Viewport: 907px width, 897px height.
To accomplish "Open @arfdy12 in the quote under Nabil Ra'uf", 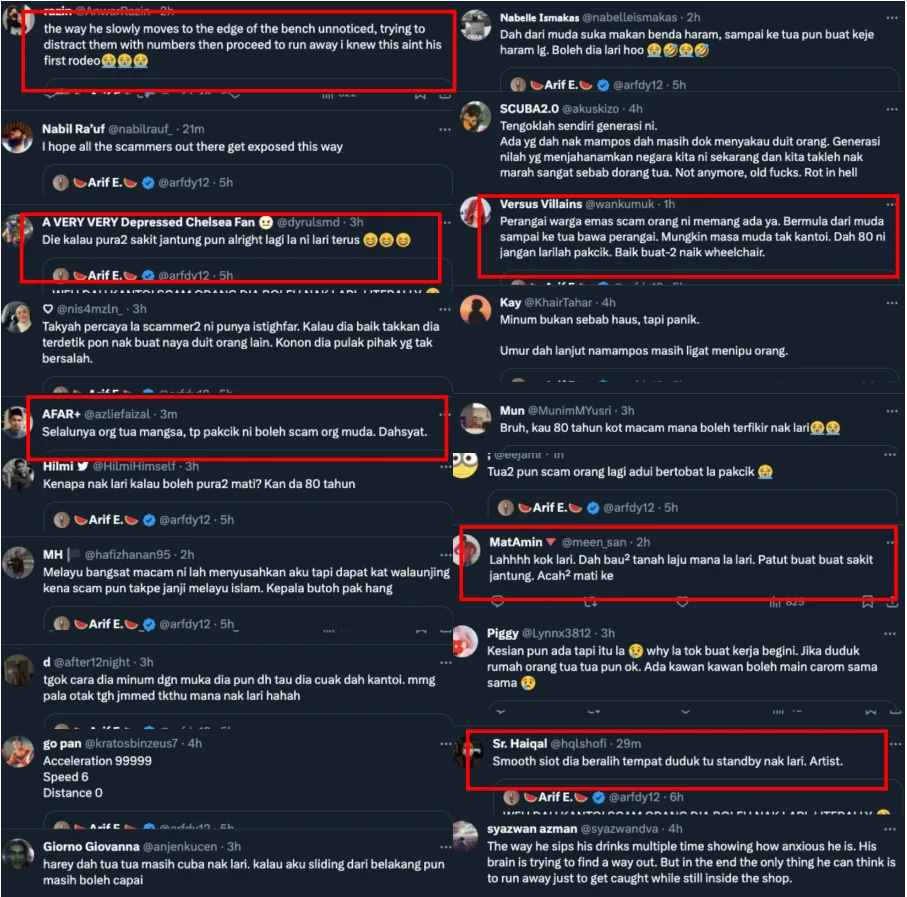I will point(184,183).
